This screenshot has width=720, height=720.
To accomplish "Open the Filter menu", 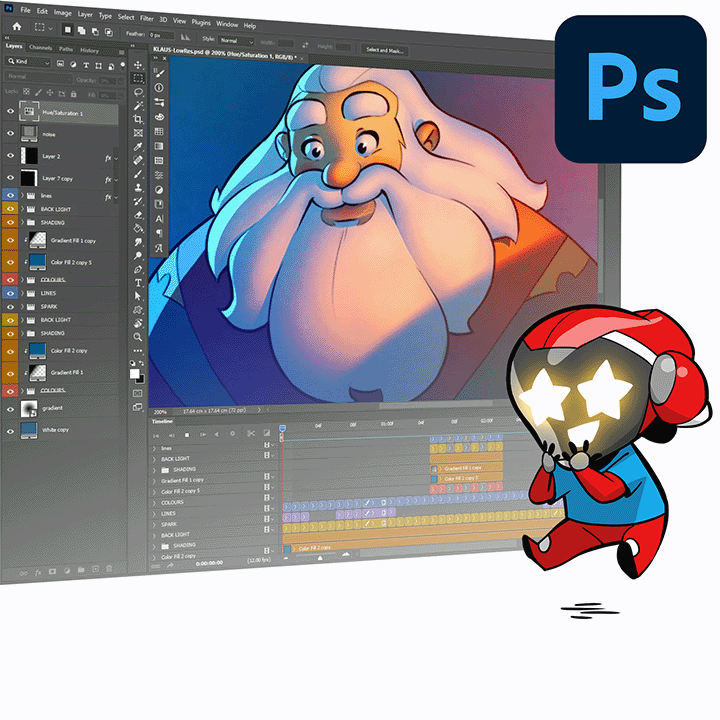I will tap(146, 18).
